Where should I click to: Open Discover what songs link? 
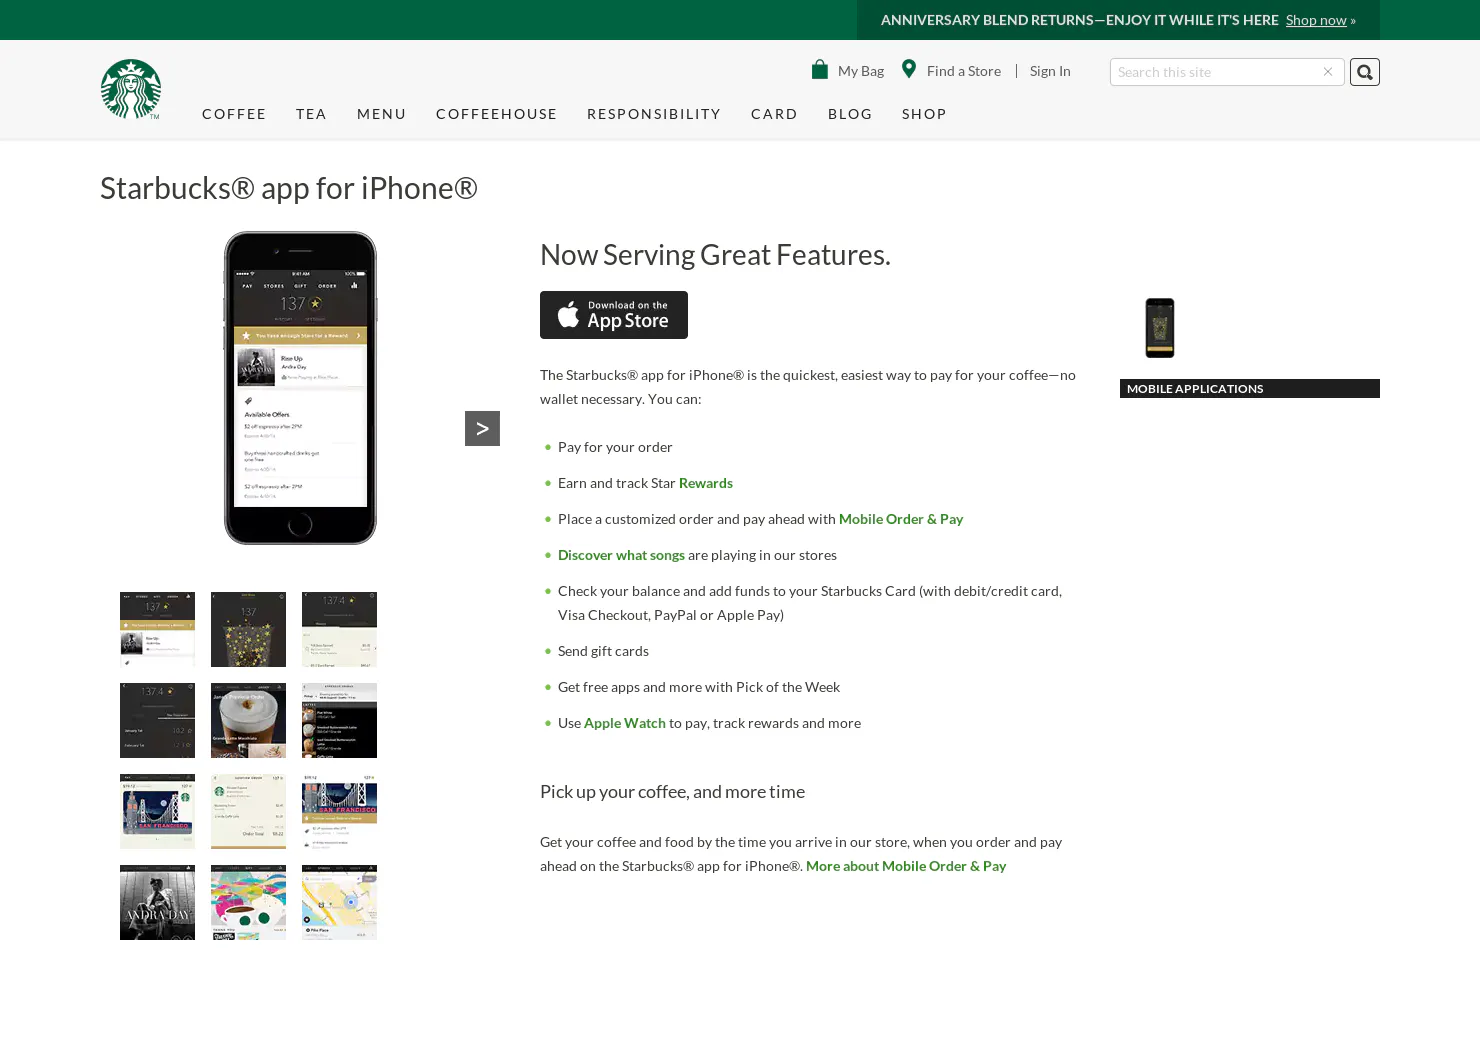click(x=621, y=555)
